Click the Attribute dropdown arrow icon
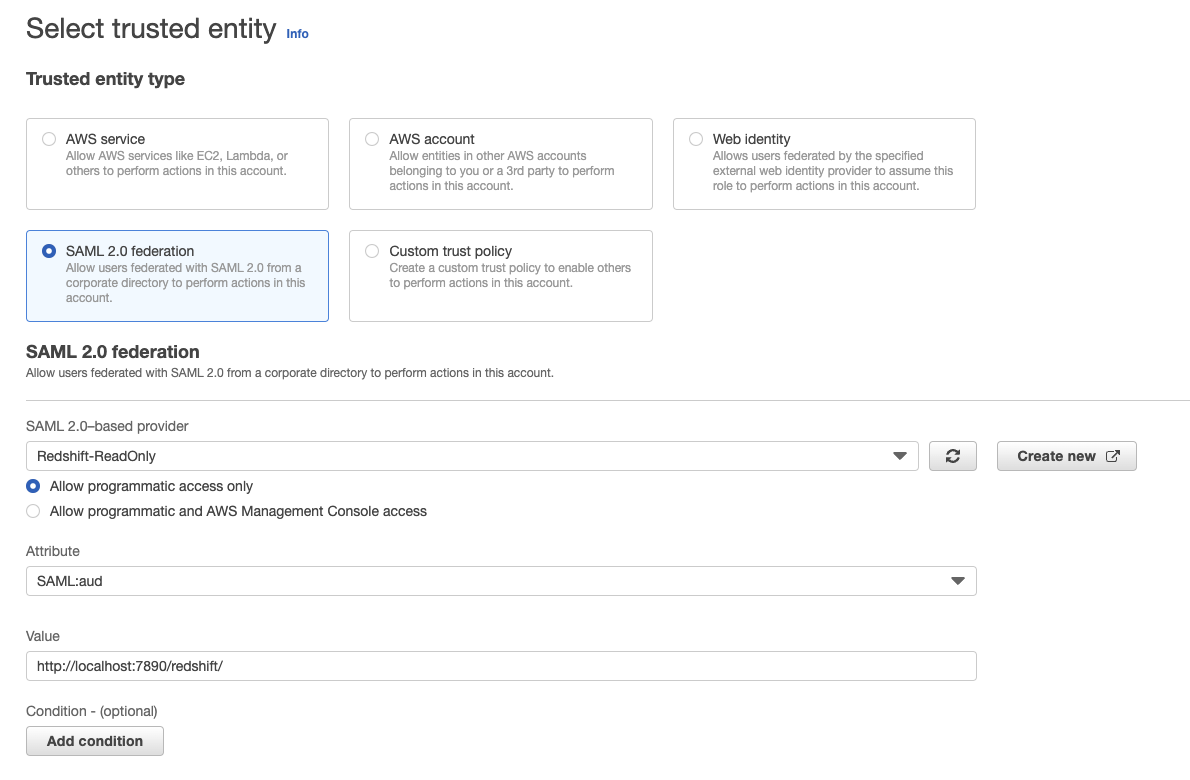1190x780 pixels. tap(958, 581)
